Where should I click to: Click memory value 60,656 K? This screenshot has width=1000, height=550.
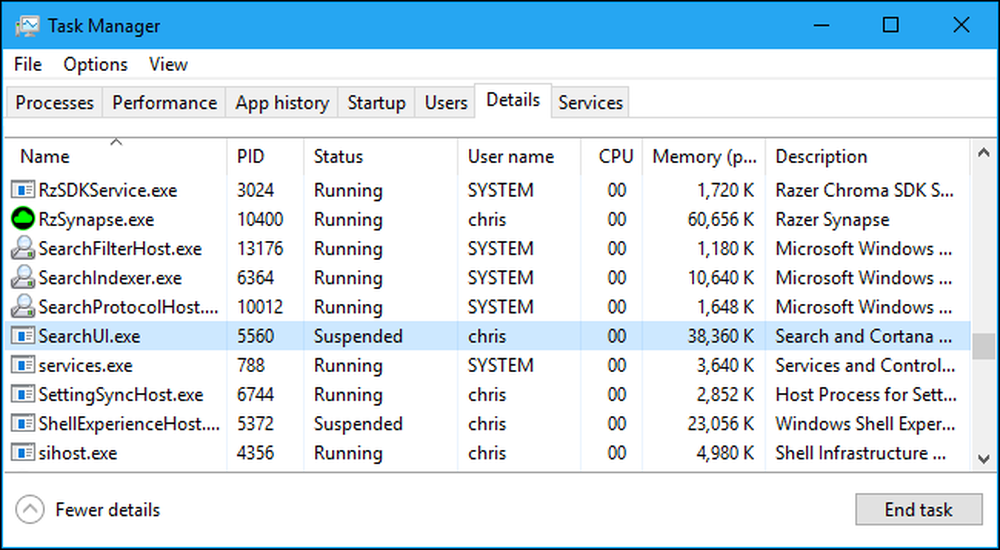click(x=721, y=219)
